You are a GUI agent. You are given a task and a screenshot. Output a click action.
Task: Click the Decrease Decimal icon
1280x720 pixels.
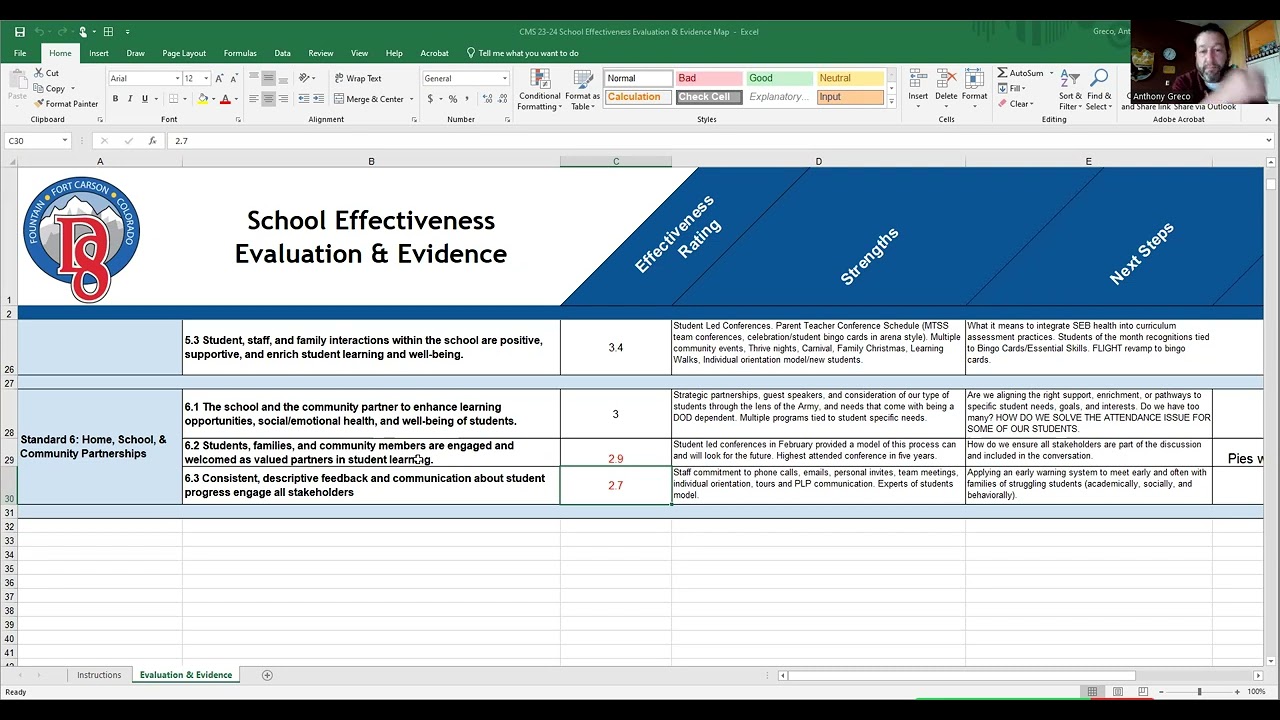501,99
